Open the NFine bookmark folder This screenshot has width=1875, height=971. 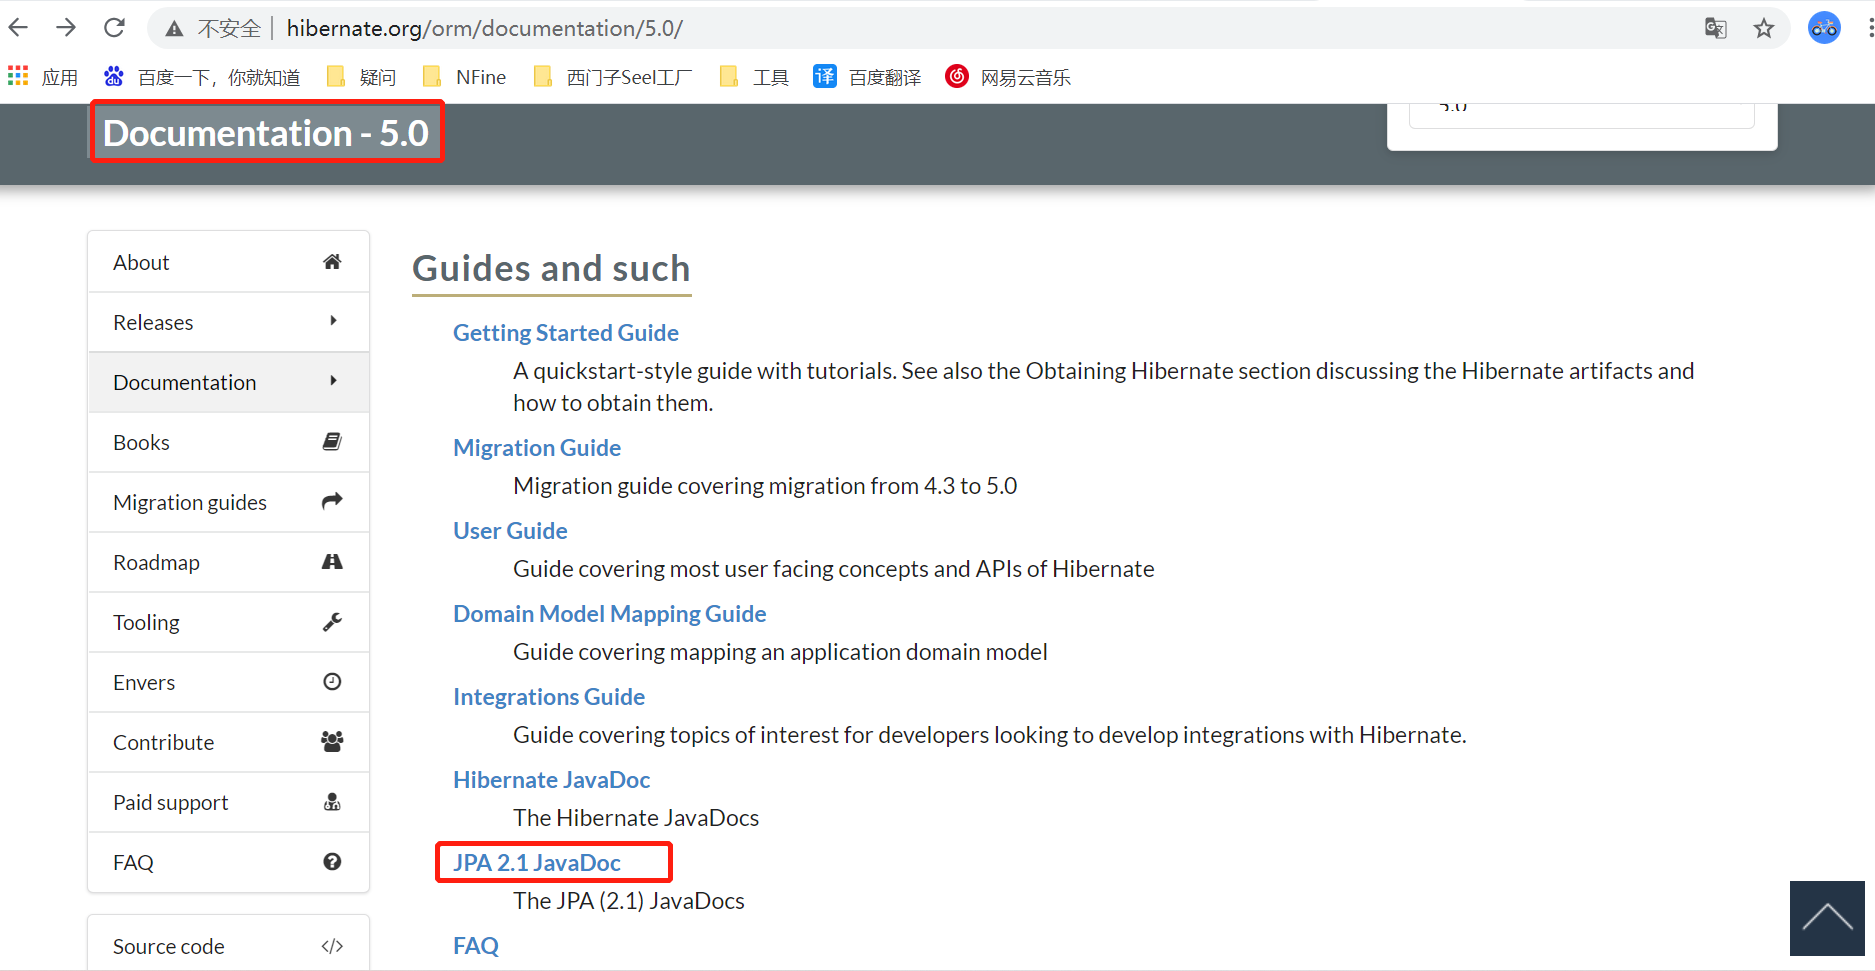(x=464, y=77)
